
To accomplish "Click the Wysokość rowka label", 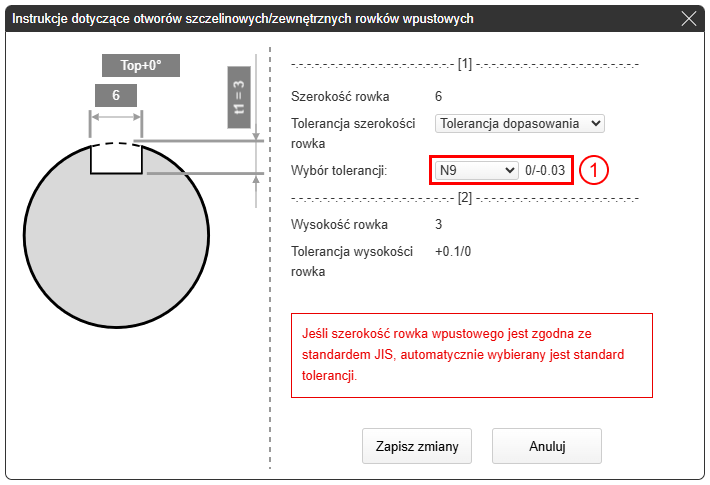I will (339, 225).
